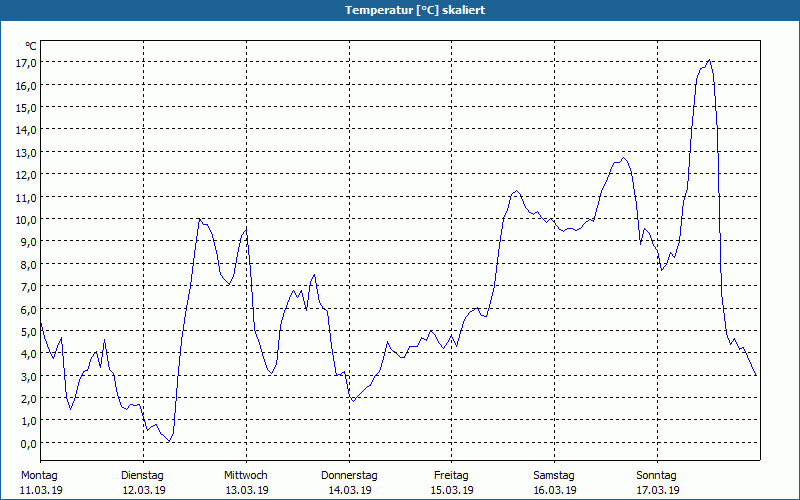Click the 0,0 axis label

tap(28, 443)
